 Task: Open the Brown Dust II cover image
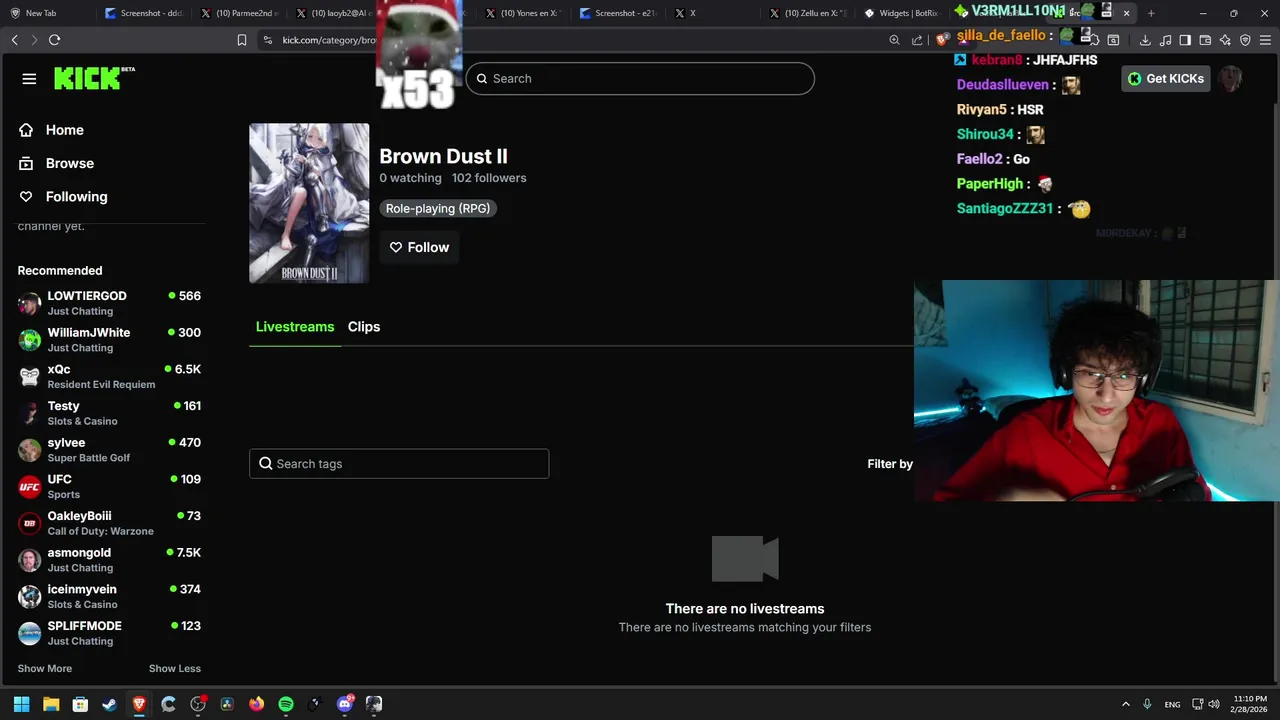point(309,203)
